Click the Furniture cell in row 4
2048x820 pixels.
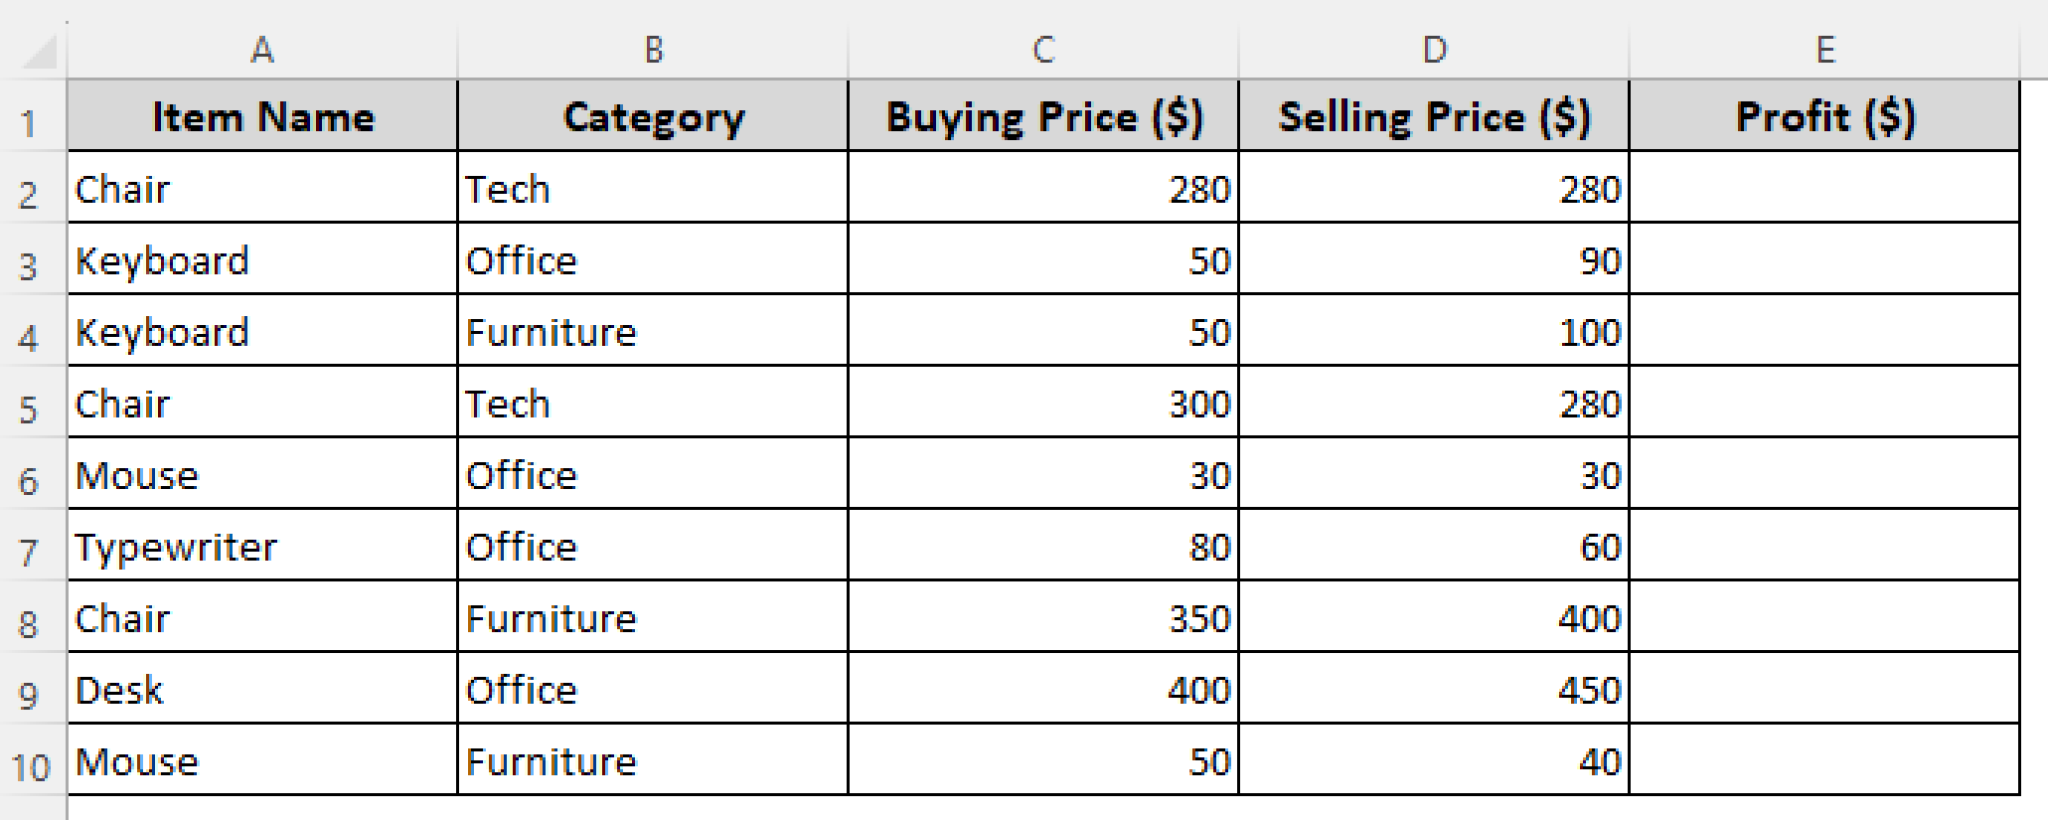click(x=654, y=332)
